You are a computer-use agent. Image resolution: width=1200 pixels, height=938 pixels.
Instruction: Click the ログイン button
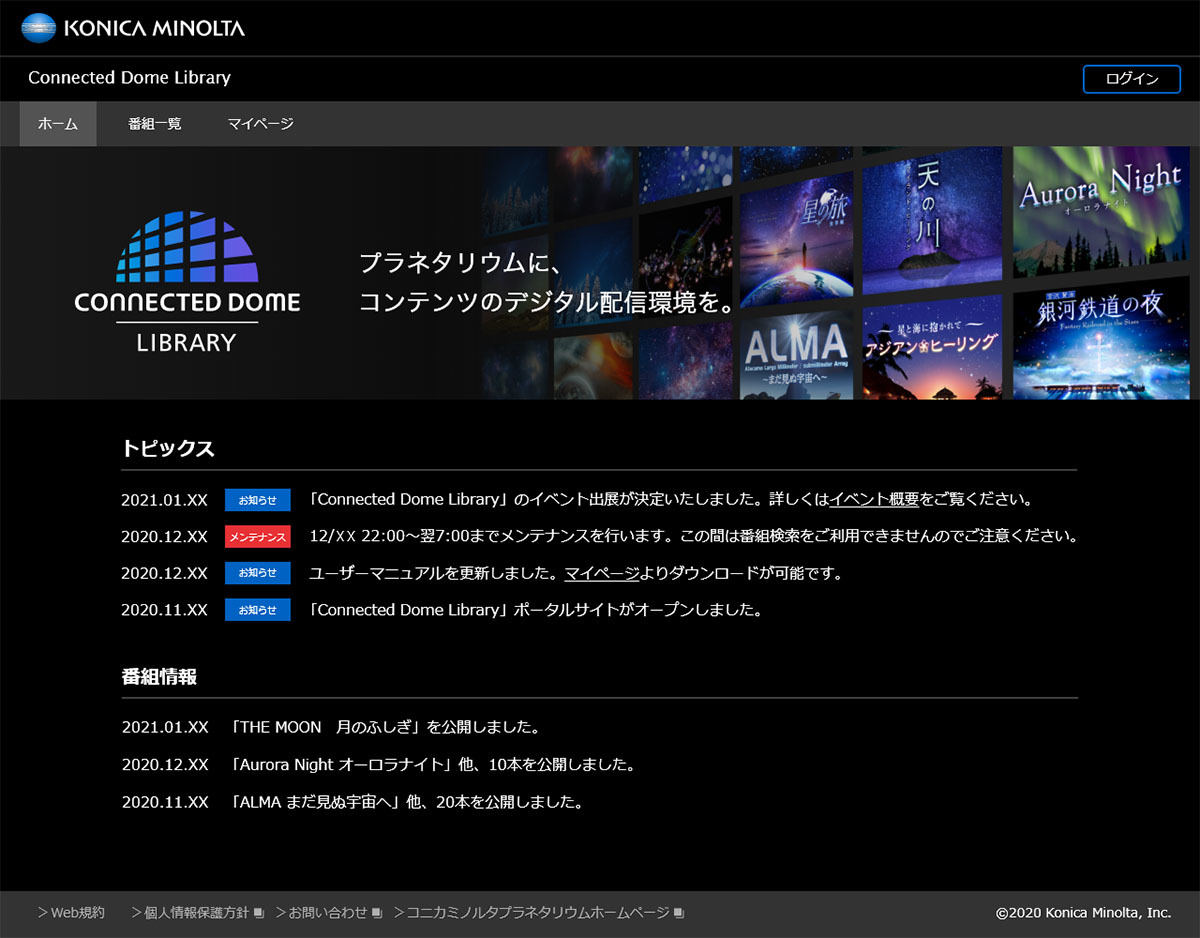pos(1132,79)
